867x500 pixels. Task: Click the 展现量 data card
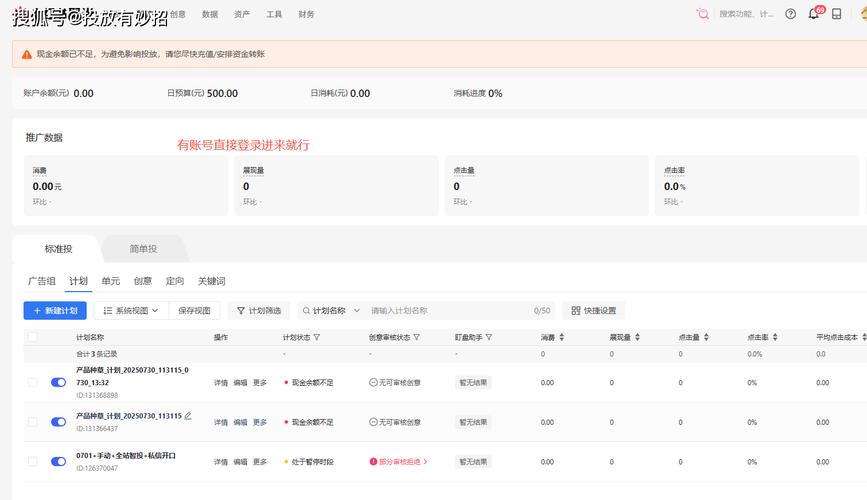tap(336, 185)
